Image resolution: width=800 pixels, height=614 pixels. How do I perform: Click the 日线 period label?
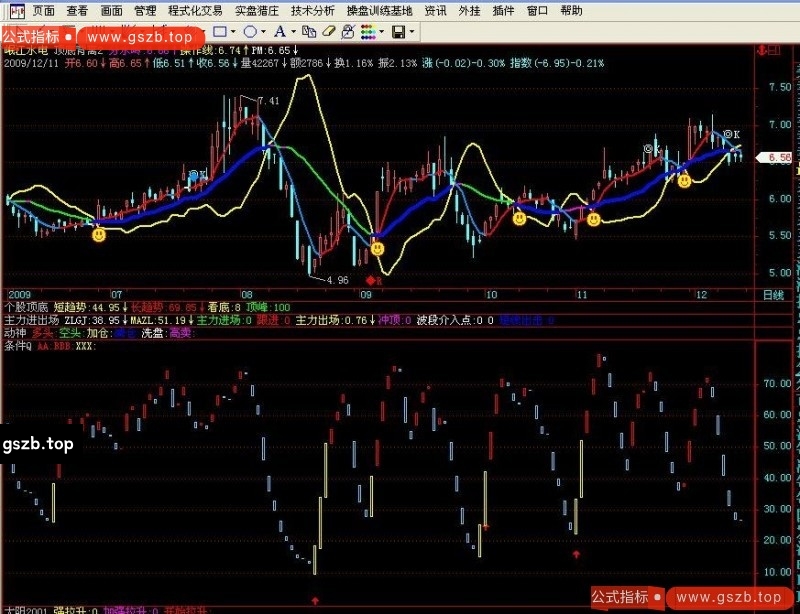773,295
